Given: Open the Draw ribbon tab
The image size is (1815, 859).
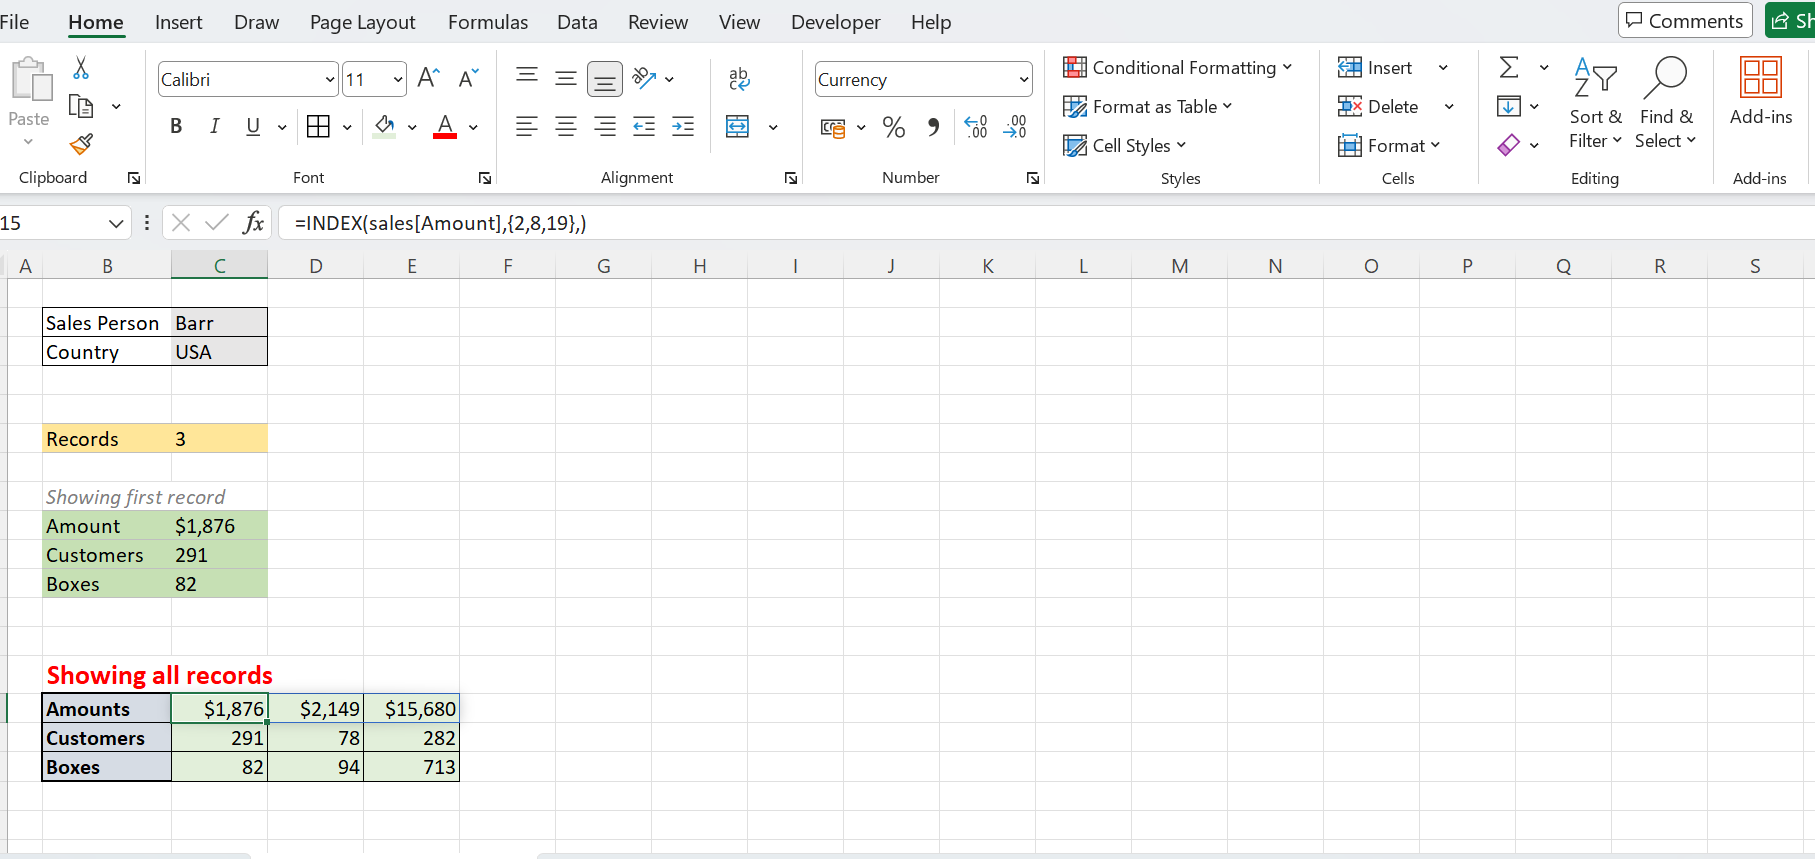Looking at the screenshot, I should click(256, 22).
